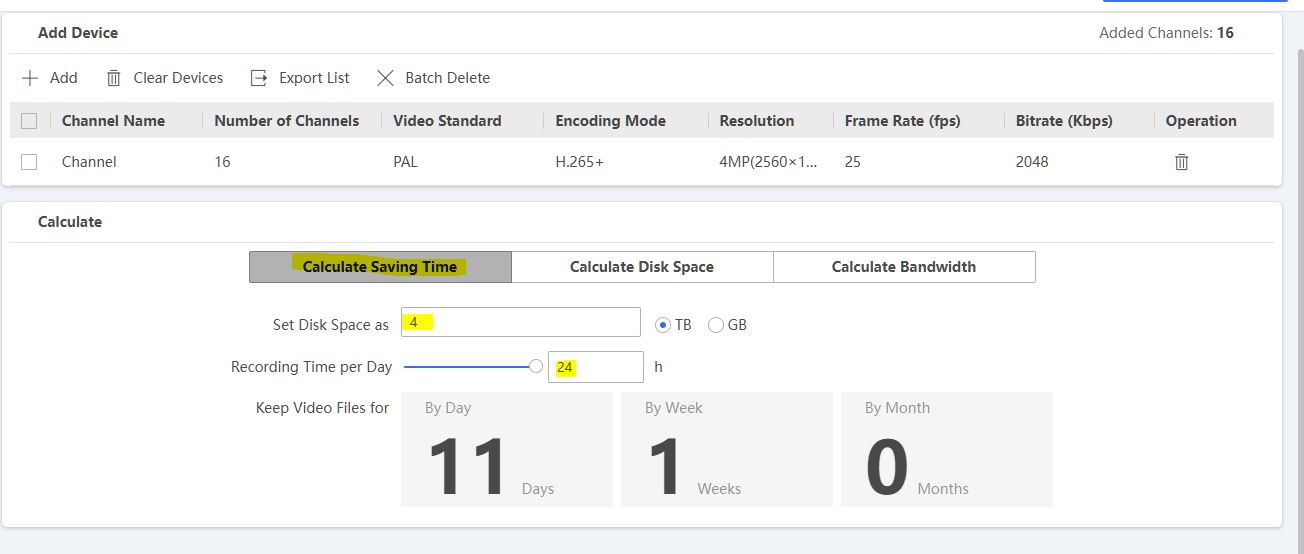Click the Clear Devices trash icon
Screen dimensions: 1304x554
click(x=114, y=78)
